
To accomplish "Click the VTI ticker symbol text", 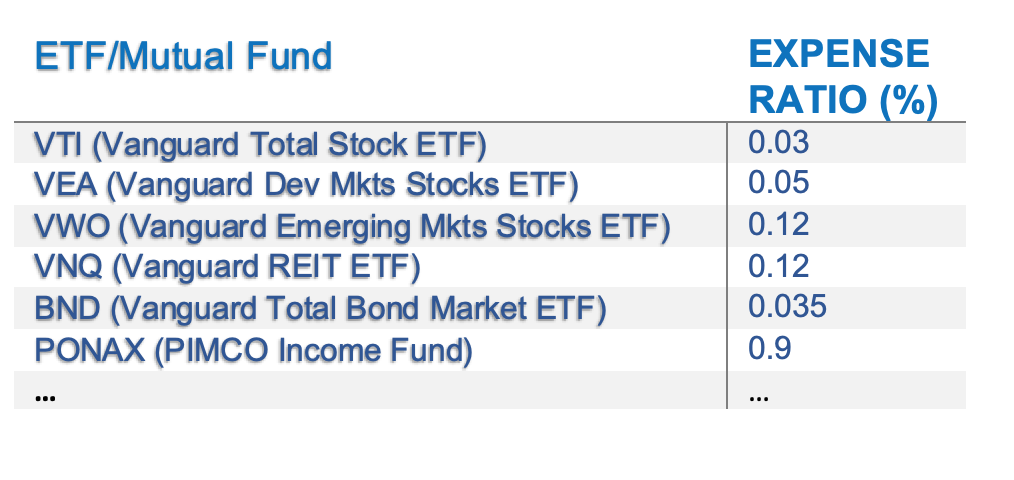I will tap(58, 144).
